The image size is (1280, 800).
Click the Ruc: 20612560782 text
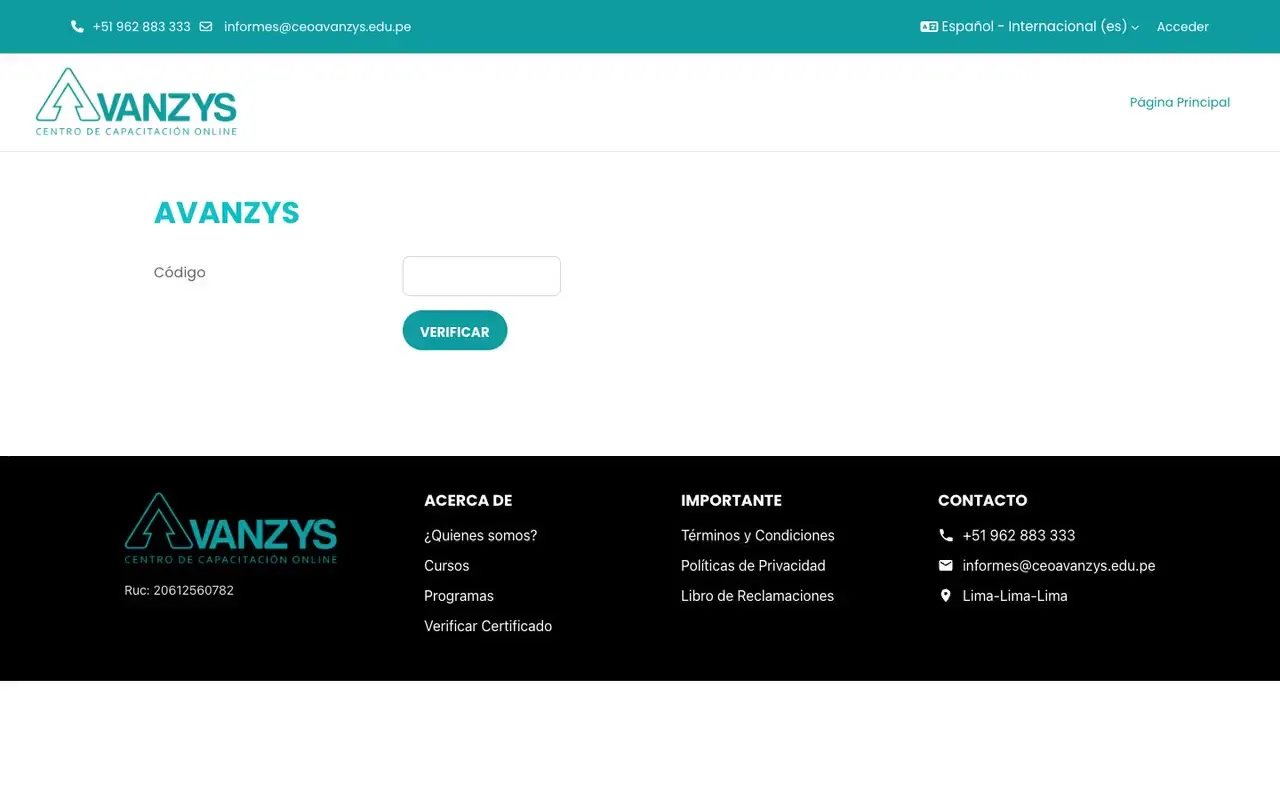pyautogui.click(x=179, y=591)
